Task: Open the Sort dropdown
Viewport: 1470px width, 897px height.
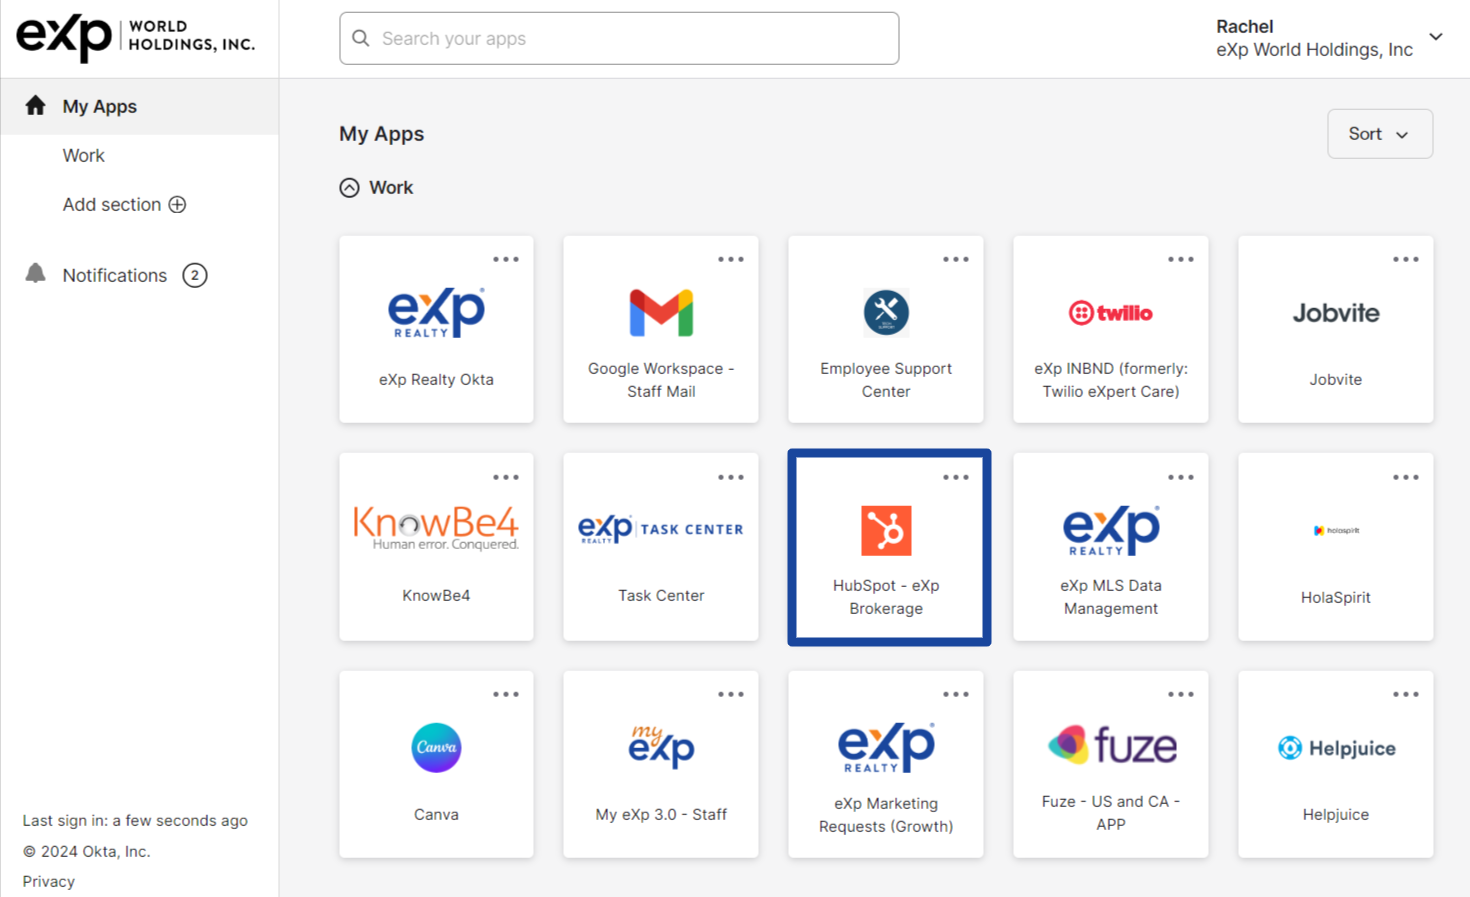Action: (x=1380, y=133)
